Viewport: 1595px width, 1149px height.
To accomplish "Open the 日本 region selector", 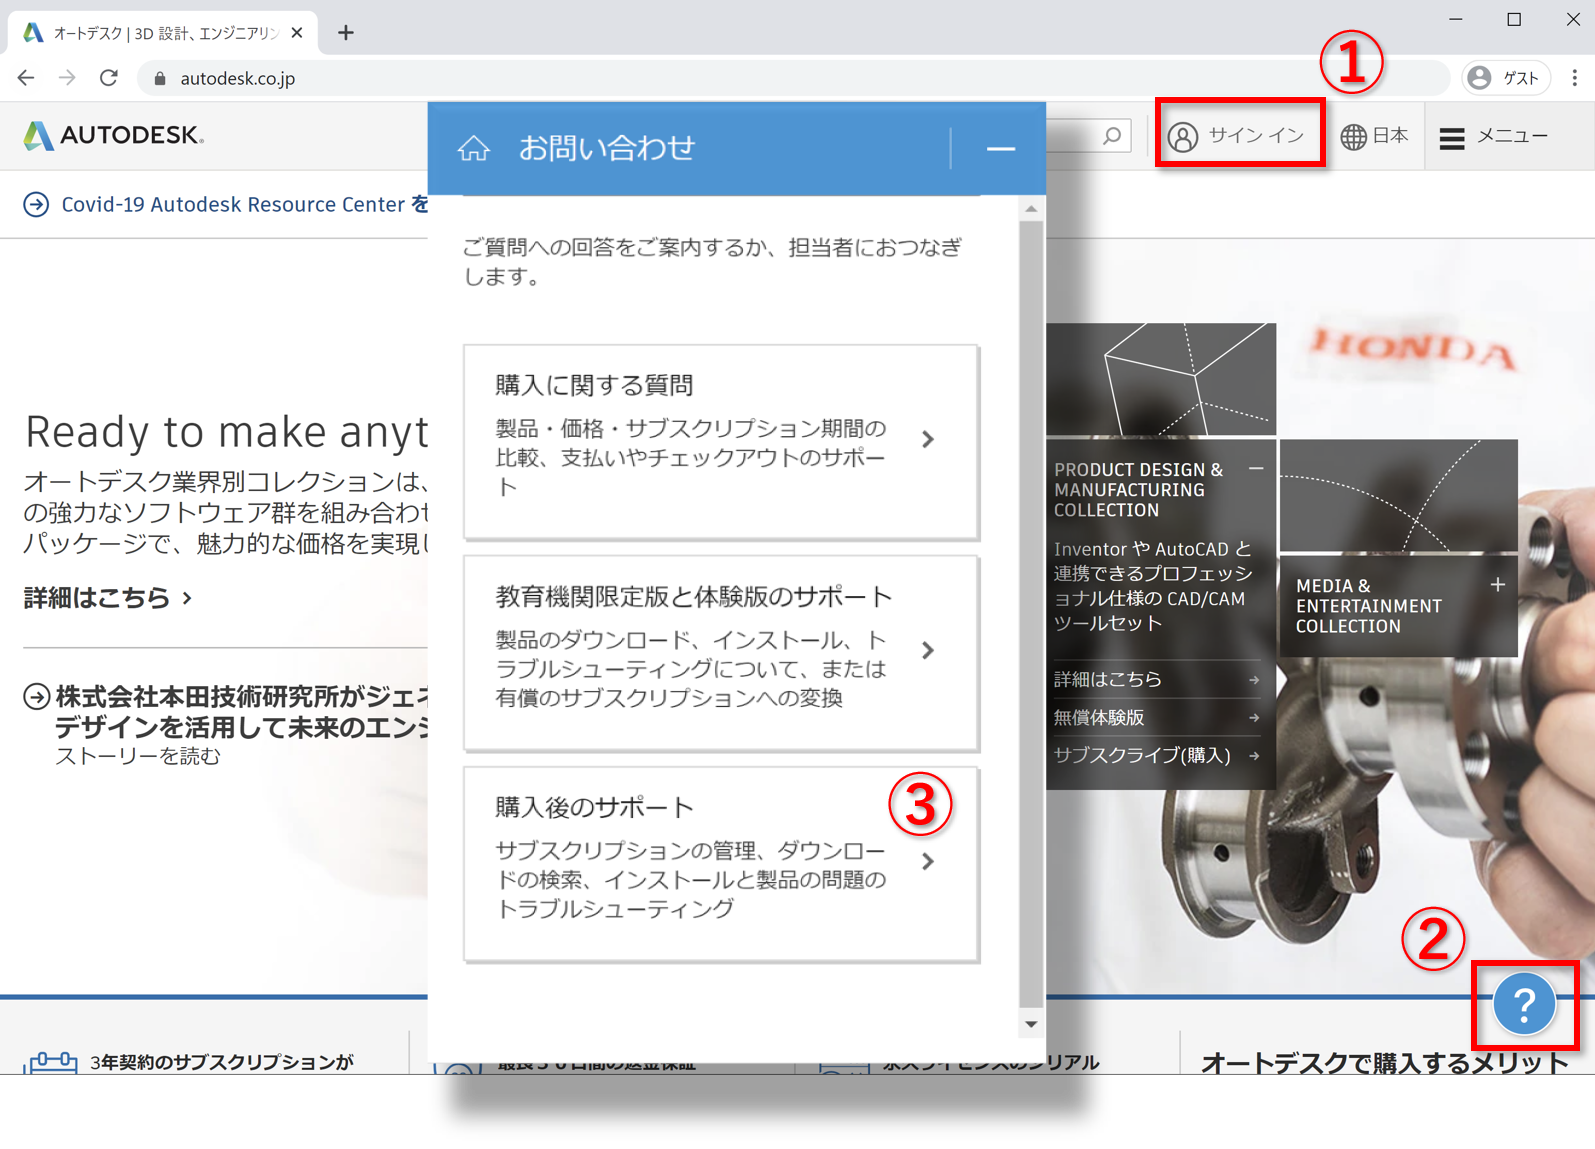I will [1374, 136].
